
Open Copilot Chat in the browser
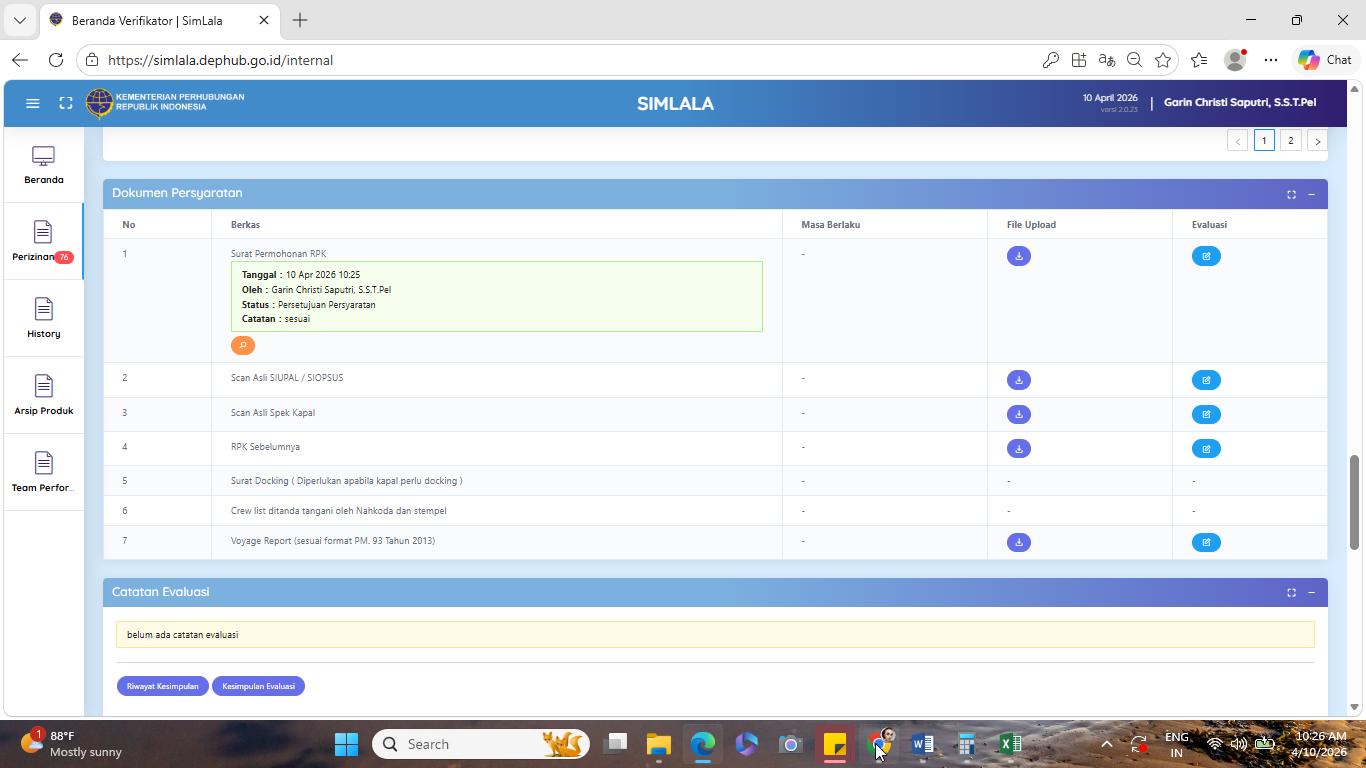coord(1325,60)
